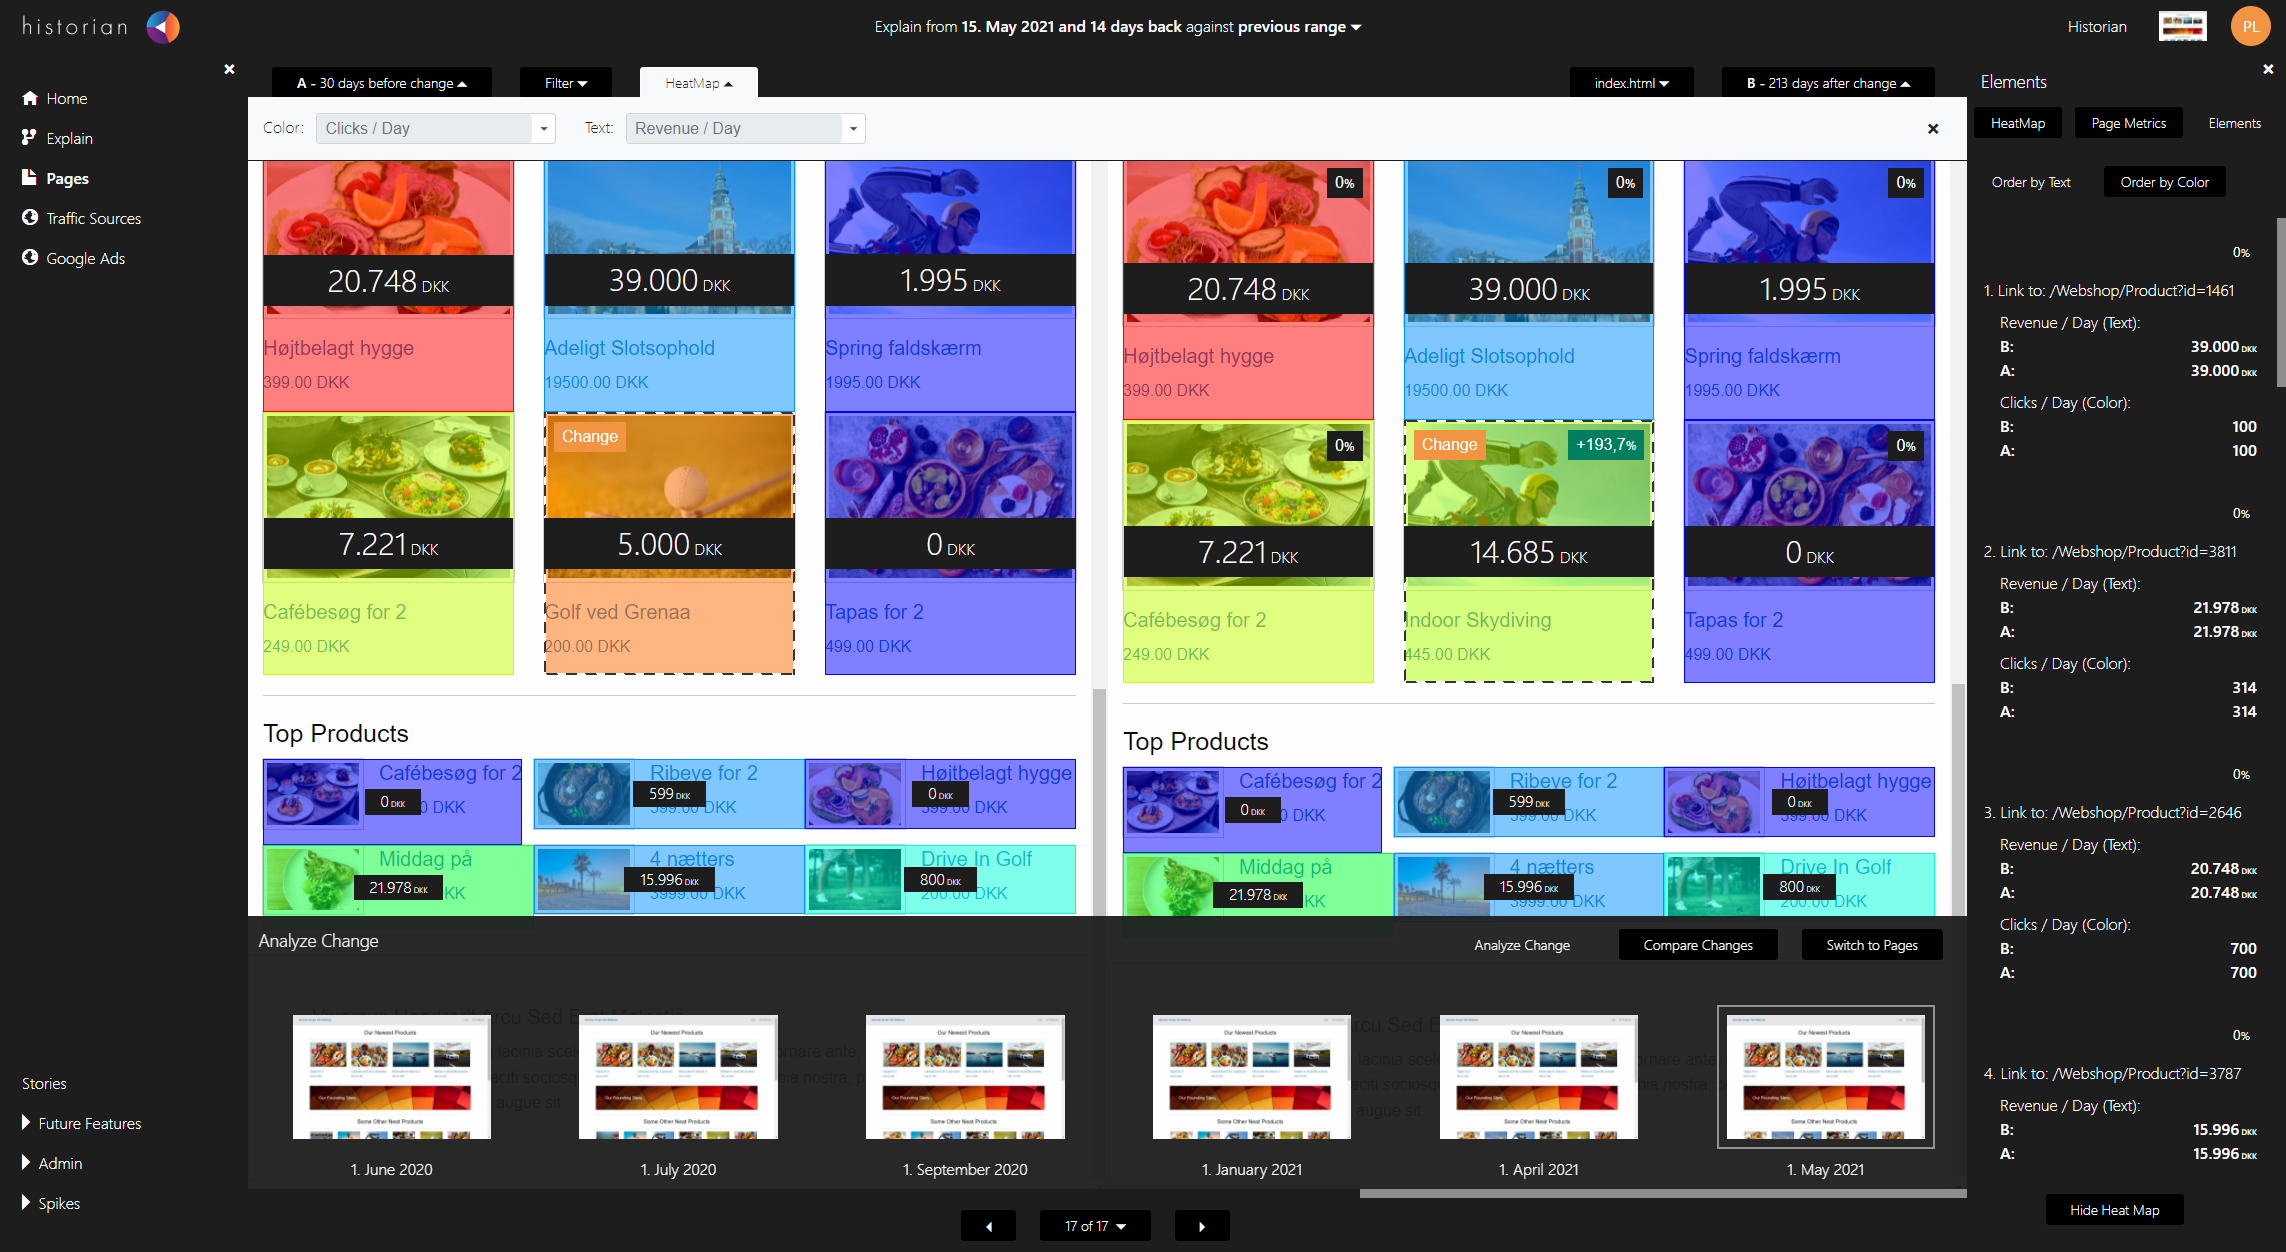Viewport: 2286px width, 1252px height.
Task: Expand Future Features story
Action: (82, 1123)
